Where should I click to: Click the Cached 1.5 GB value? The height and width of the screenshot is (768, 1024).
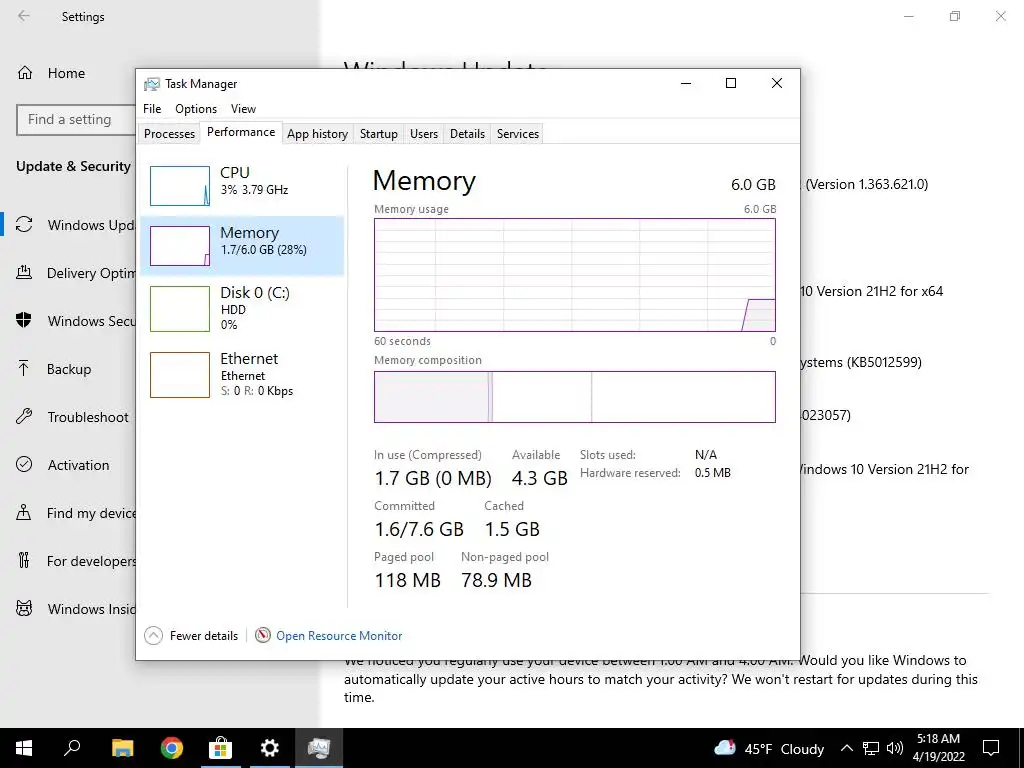click(512, 529)
